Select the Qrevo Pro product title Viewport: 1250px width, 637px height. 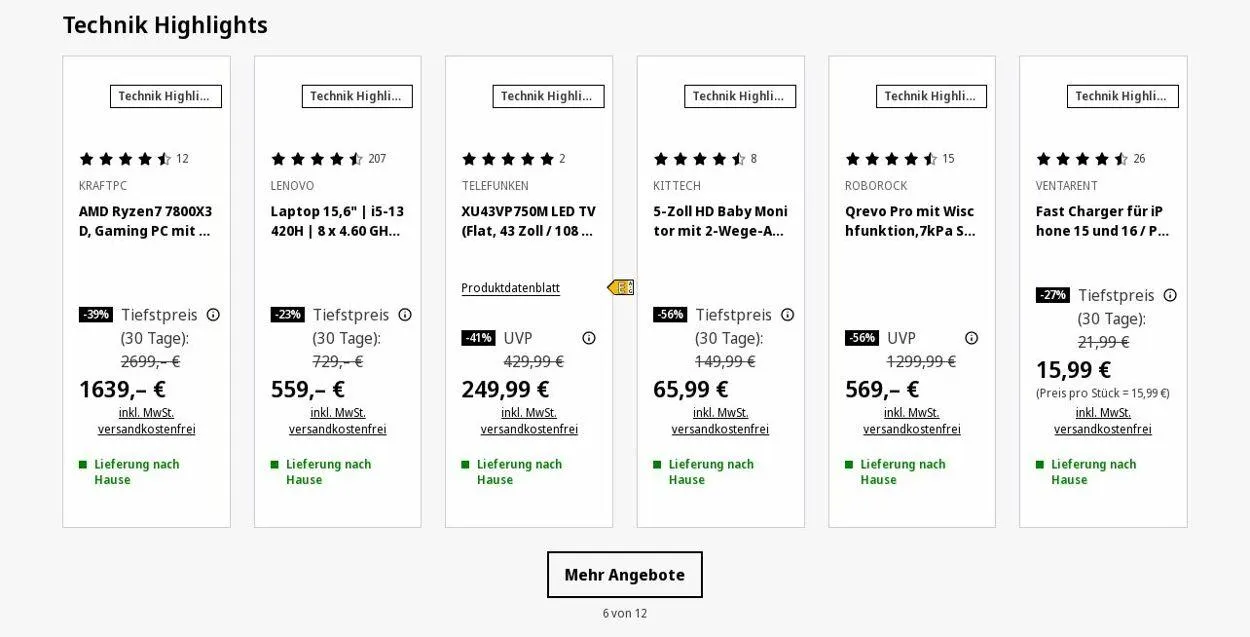coord(909,221)
